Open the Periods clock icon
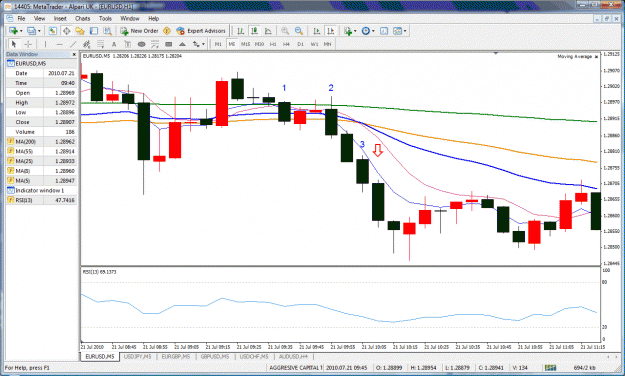The height and width of the screenshot is (376, 625). (366, 31)
